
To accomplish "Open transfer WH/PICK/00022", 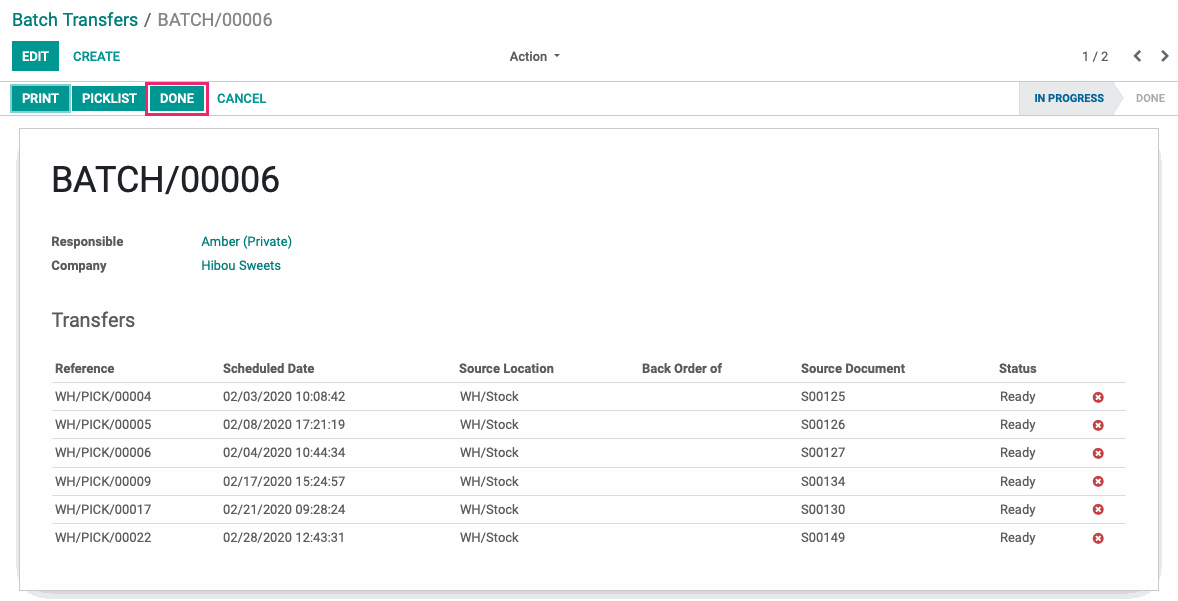I will [103, 538].
